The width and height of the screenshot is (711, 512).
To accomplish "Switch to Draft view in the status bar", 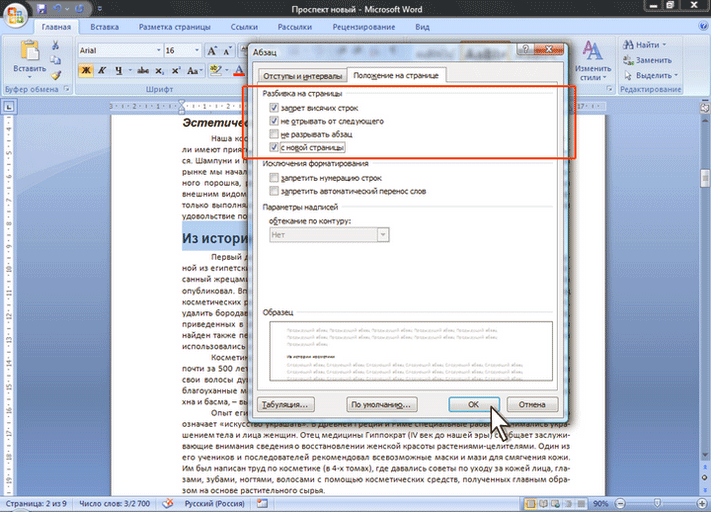I will coord(581,503).
